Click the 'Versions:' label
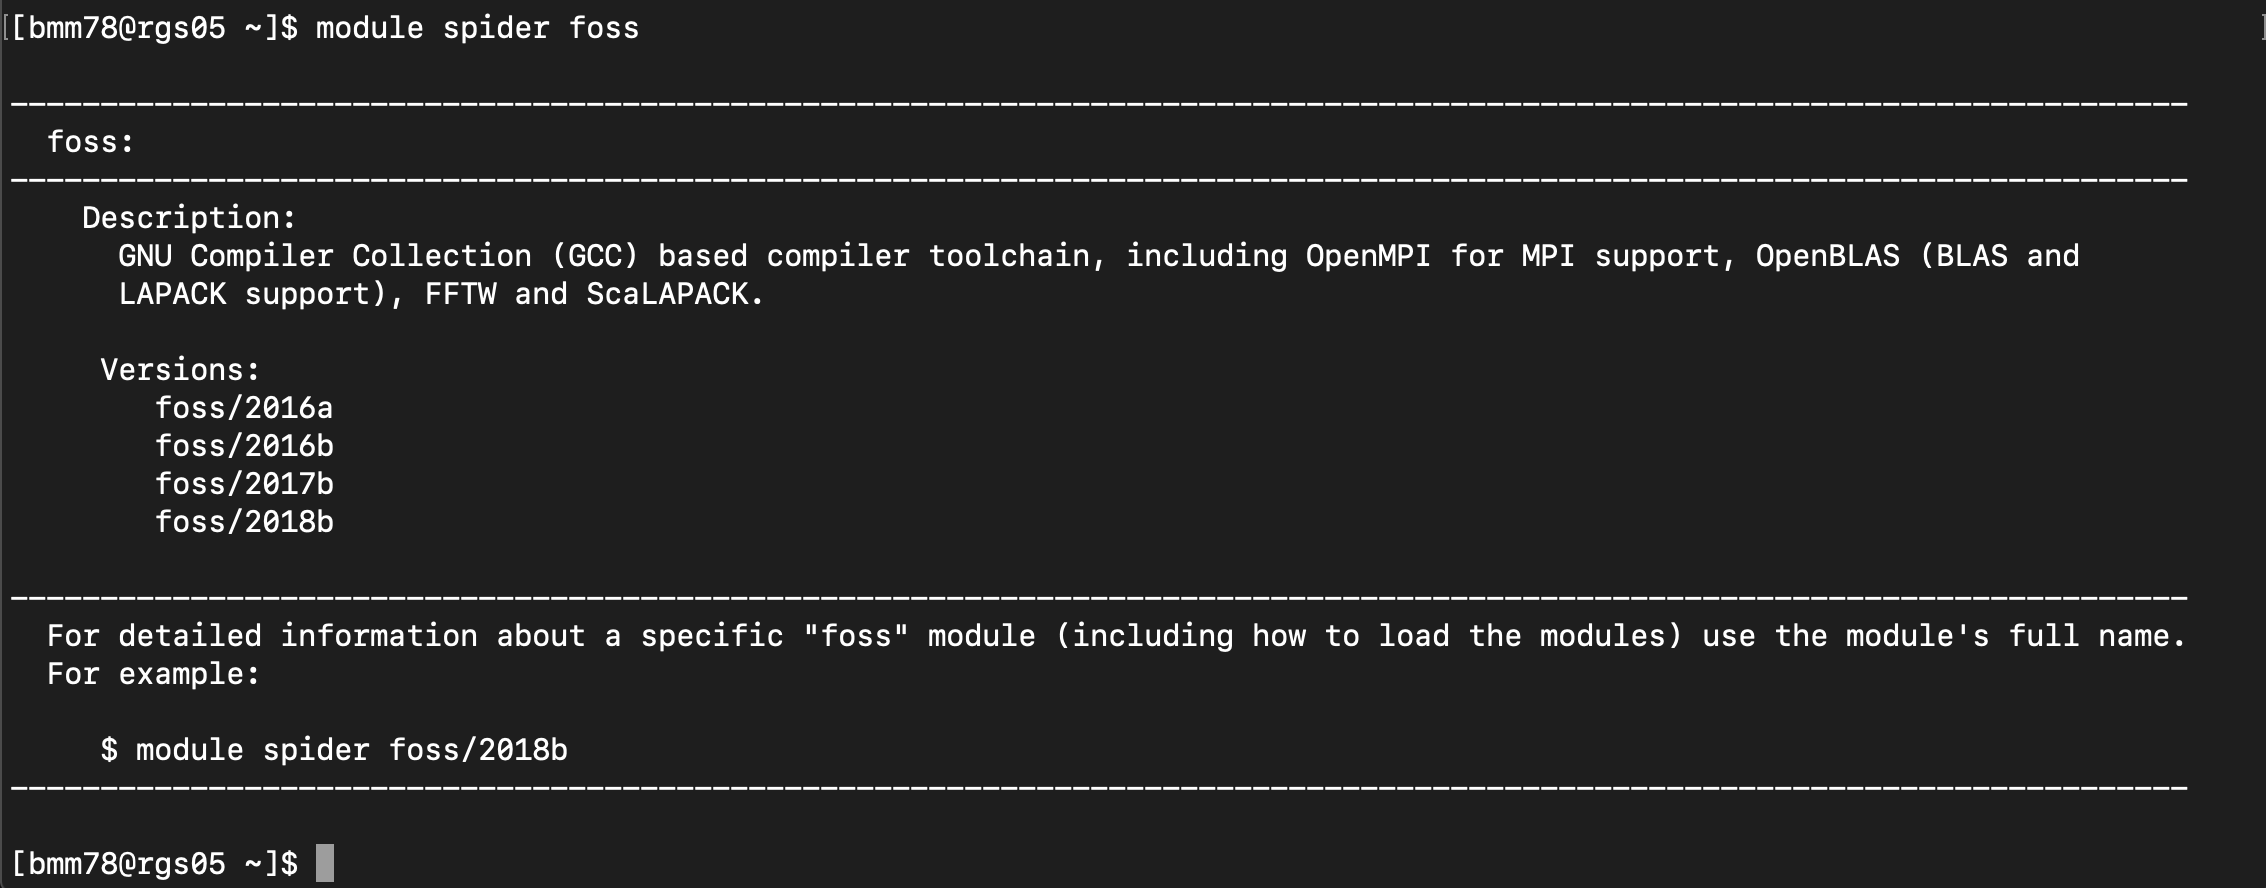Screen dimensions: 2266x888 click(180, 370)
